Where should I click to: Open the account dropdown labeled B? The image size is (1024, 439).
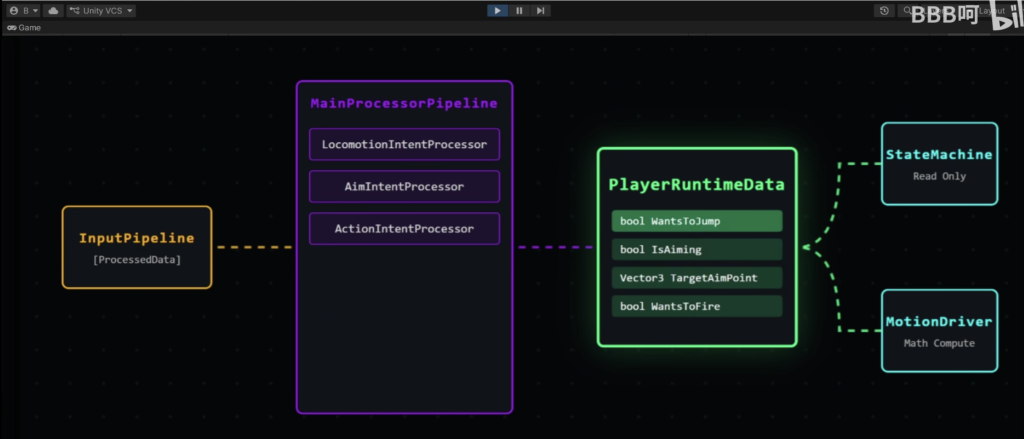pos(24,10)
